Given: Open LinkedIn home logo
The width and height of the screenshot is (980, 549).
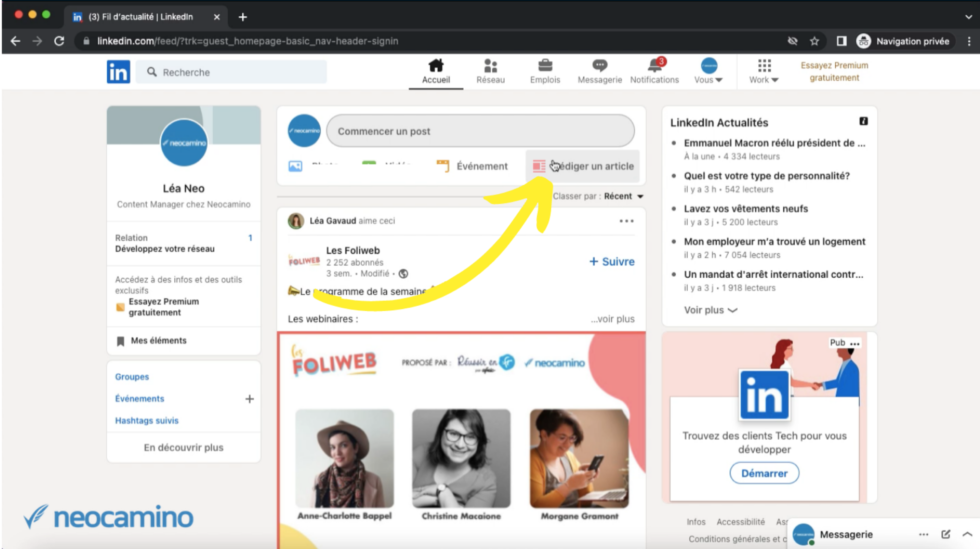Looking at the screenshot, I should coord(118,72).
